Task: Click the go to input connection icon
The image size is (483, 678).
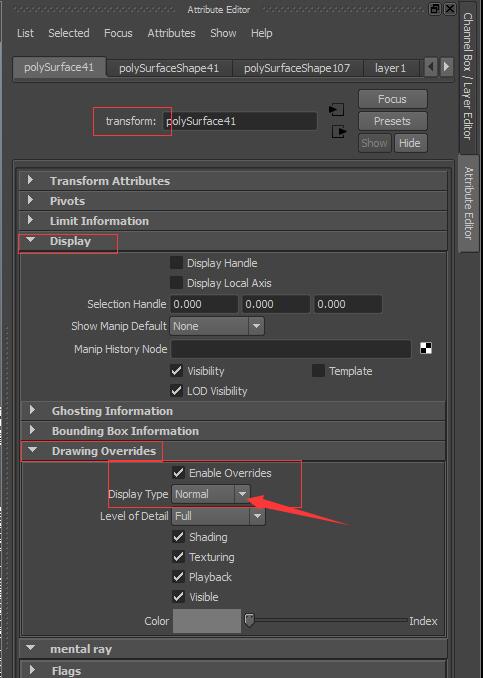Action: tap(336, 110)
